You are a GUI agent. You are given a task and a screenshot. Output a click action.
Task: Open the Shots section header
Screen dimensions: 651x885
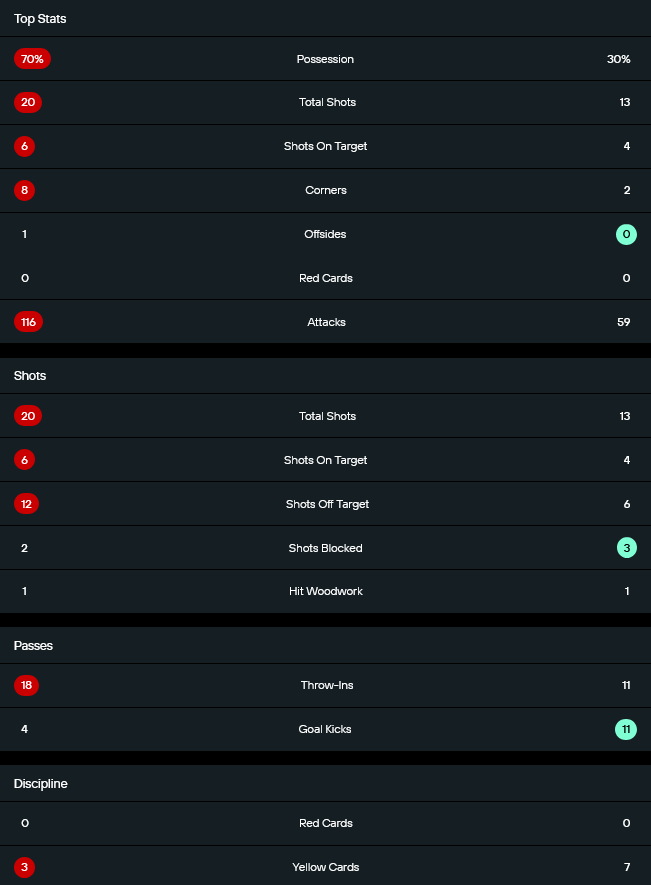point(30,376)
